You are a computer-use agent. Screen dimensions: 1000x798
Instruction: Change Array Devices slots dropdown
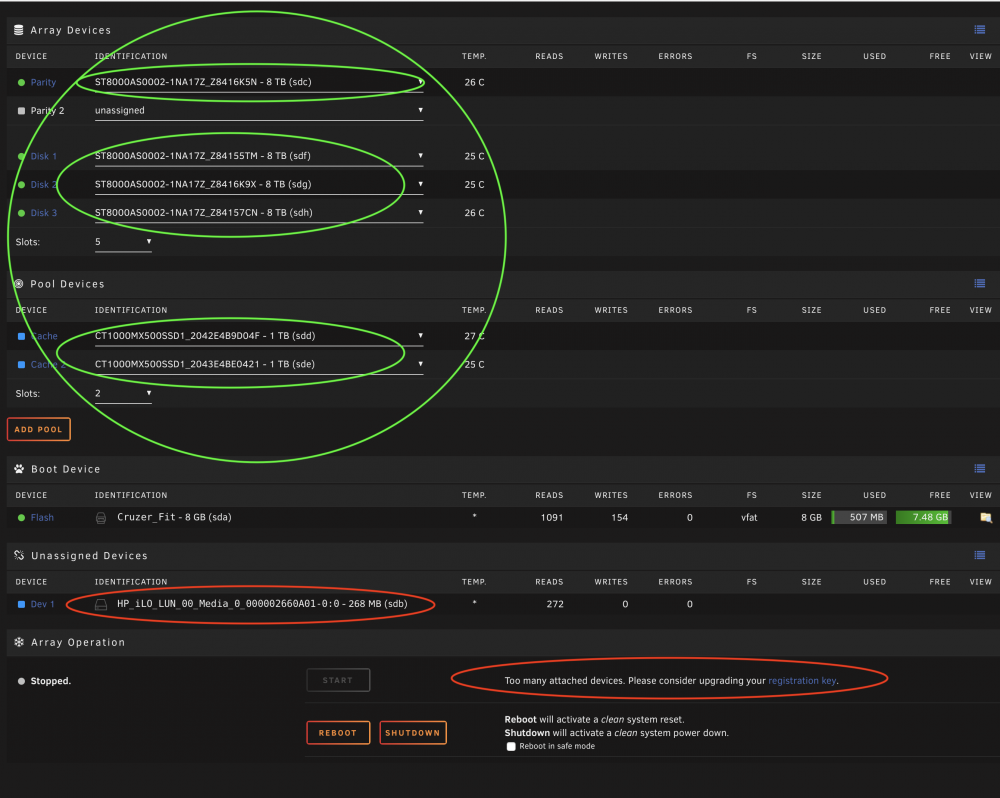click(123, 242)
